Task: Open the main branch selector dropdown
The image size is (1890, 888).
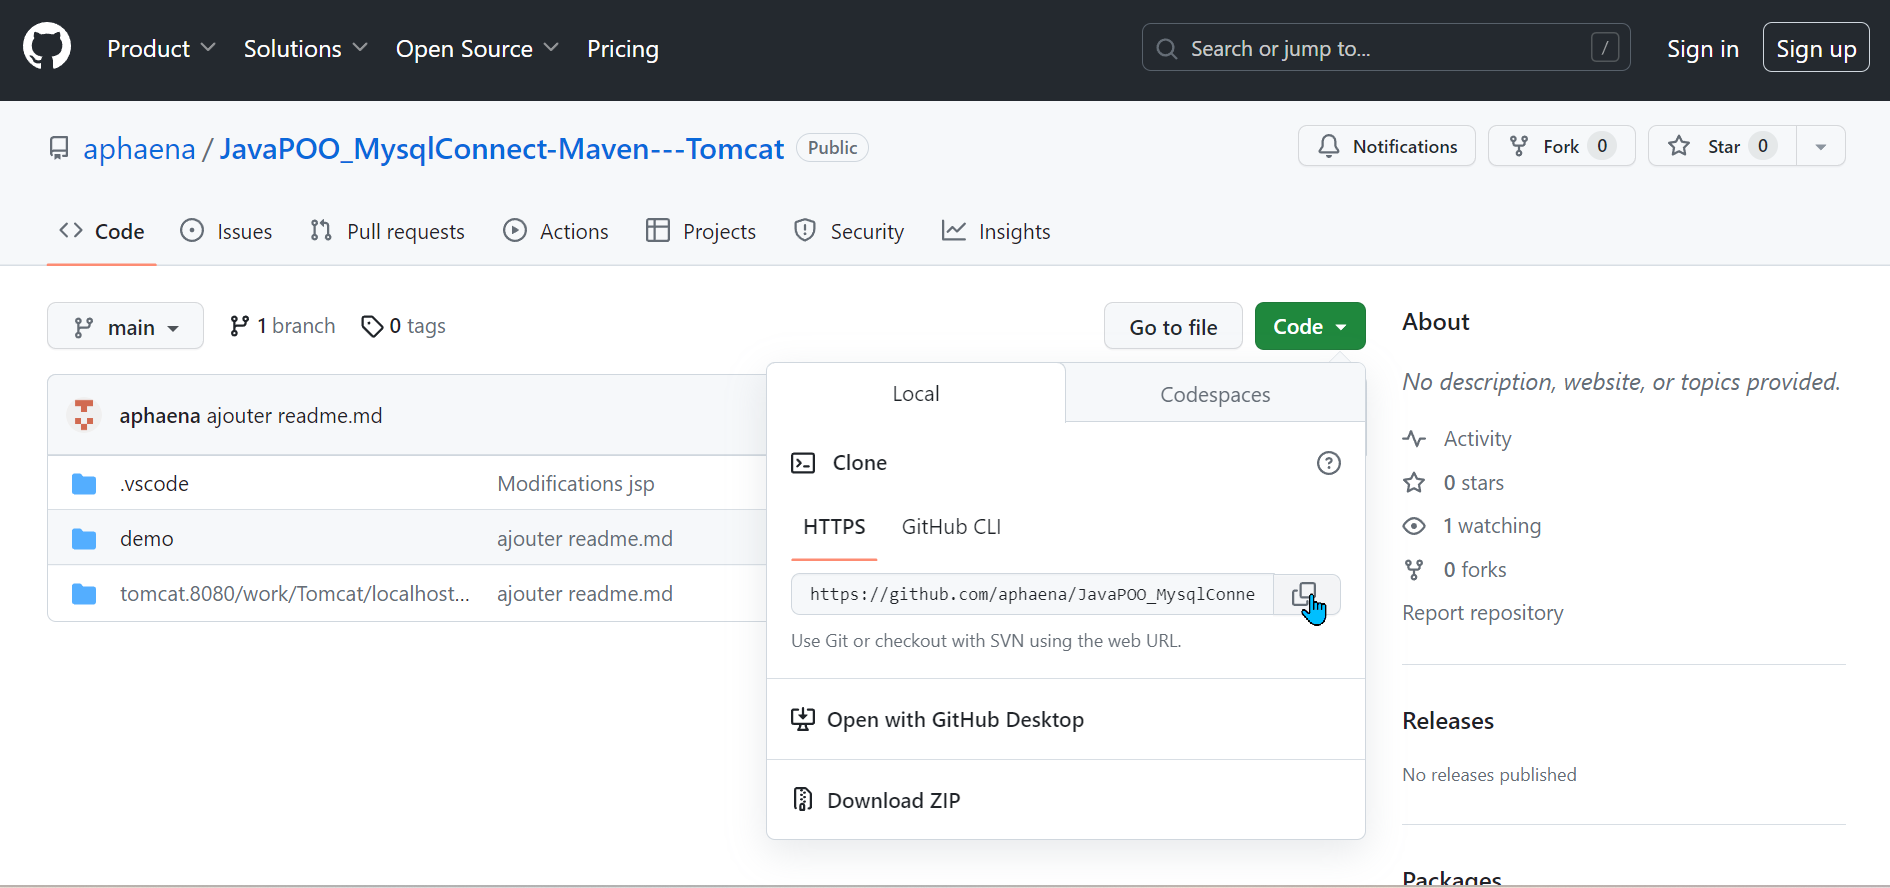Action: pos(125,327)
